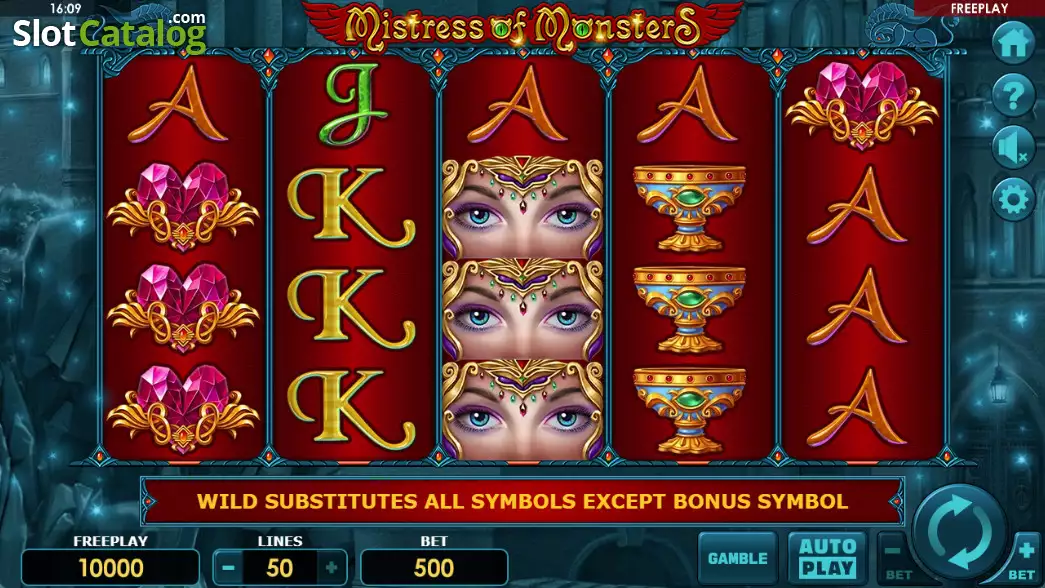Start AUTO PLAY mode
The image size is (1045, 588).
[x=827, y=559]
